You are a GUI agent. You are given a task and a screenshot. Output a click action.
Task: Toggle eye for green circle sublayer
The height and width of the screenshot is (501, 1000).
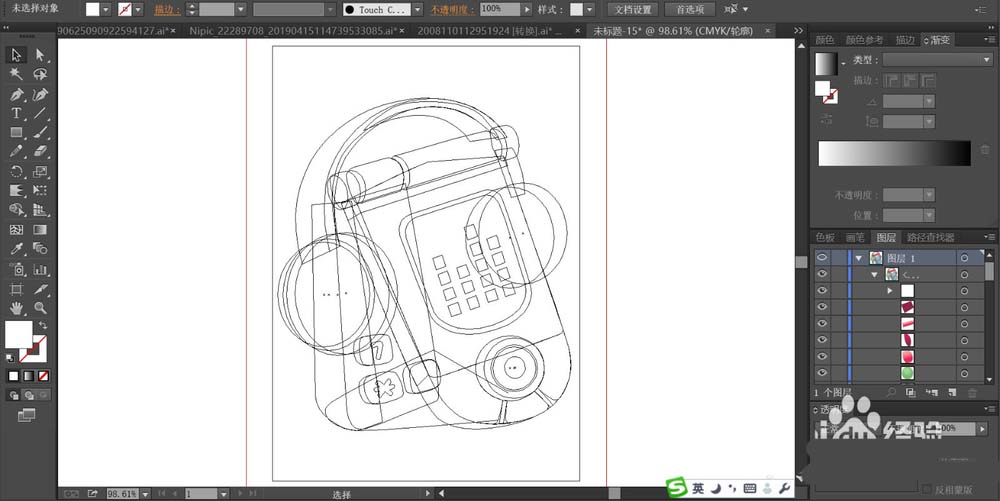[821, 373]
